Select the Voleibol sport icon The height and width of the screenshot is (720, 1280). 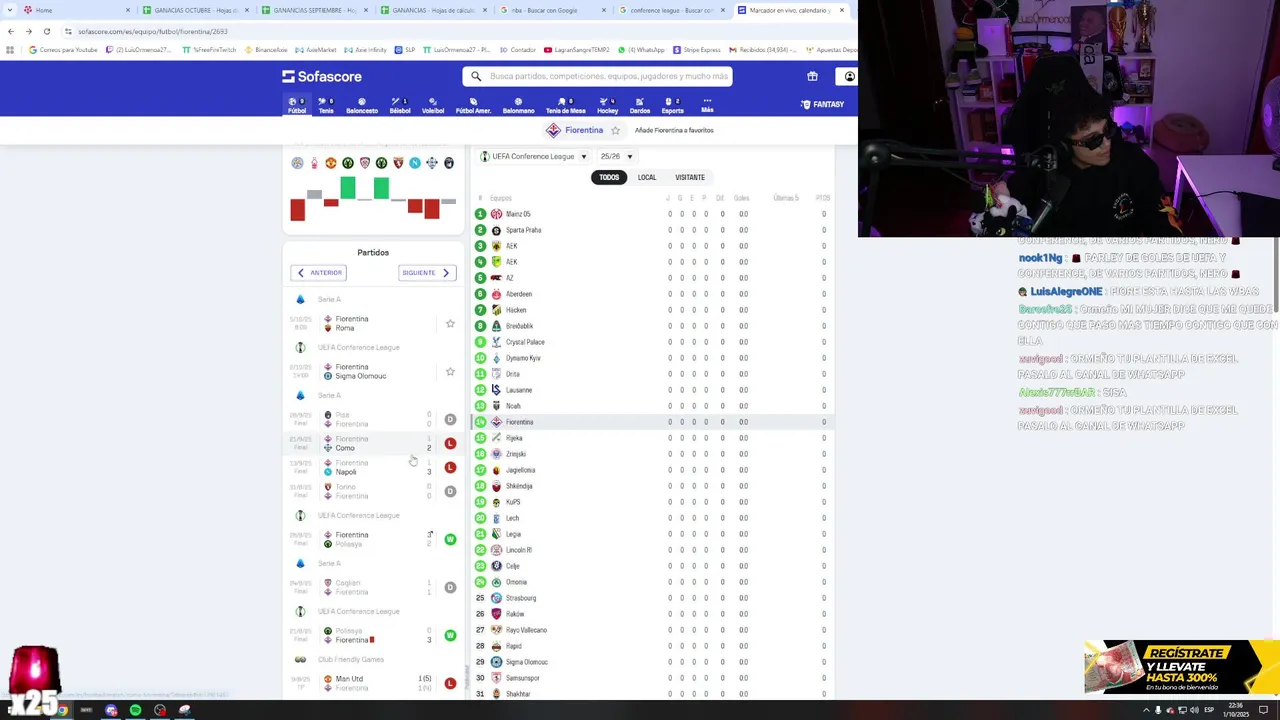tap(433, 105)
